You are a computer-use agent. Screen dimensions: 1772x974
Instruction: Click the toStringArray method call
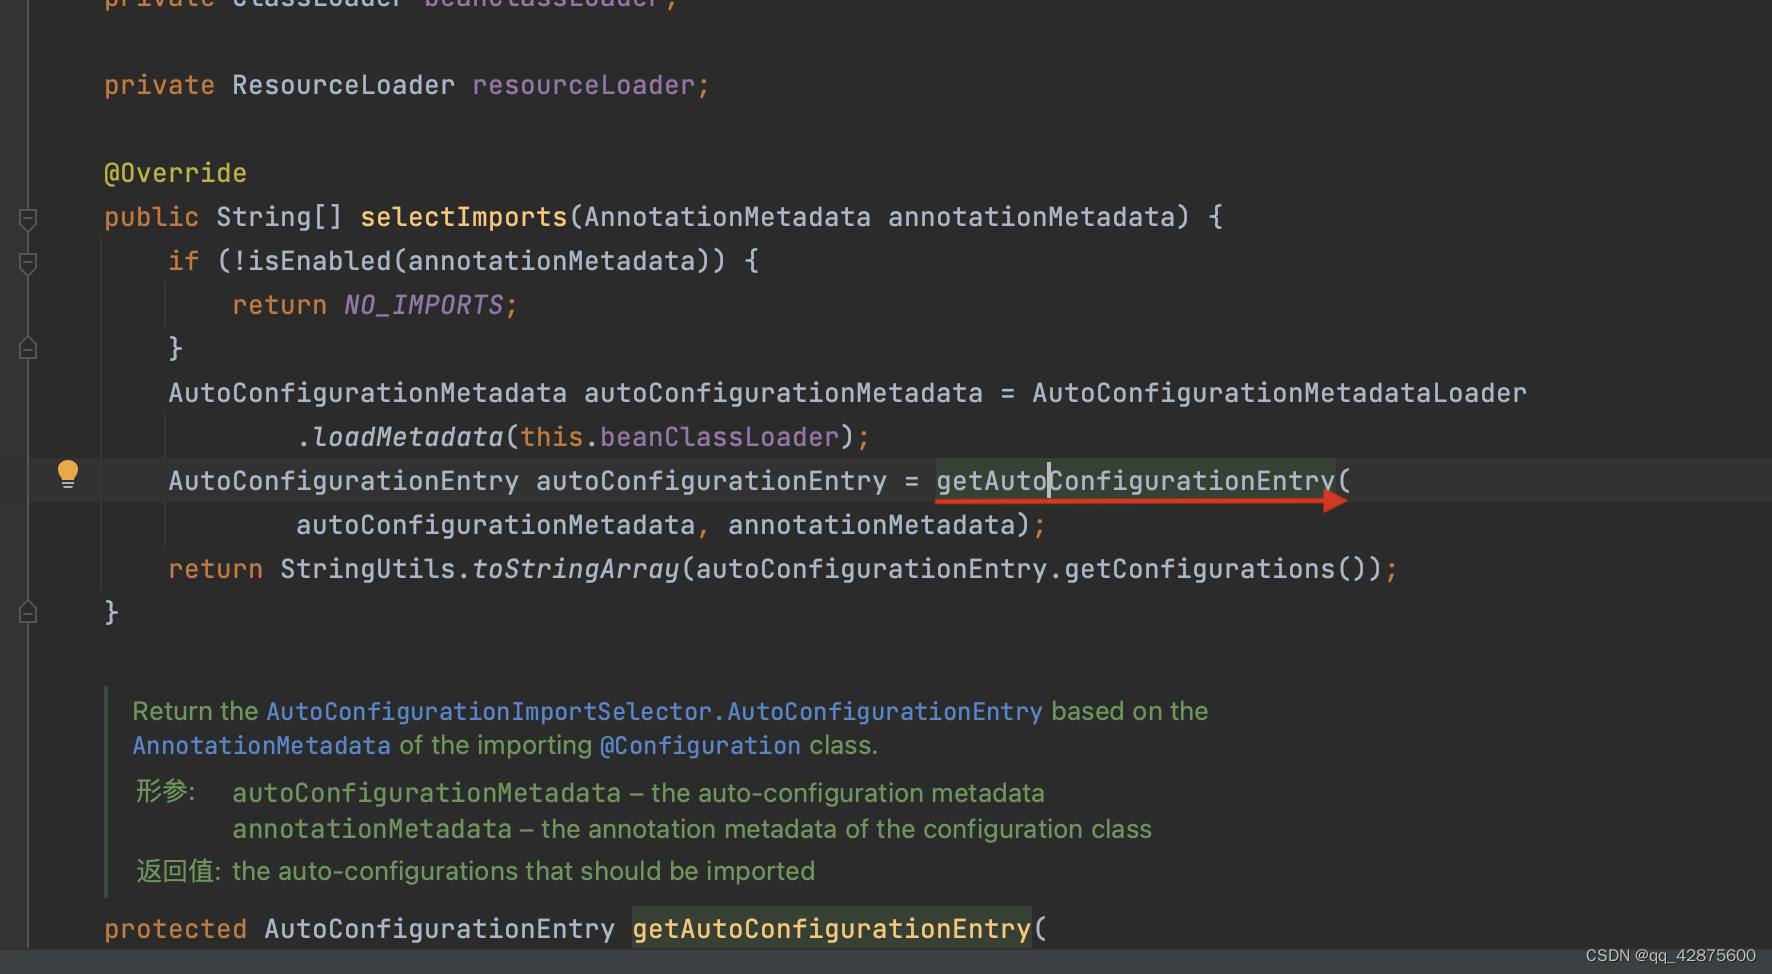click(x=575, y=569)
